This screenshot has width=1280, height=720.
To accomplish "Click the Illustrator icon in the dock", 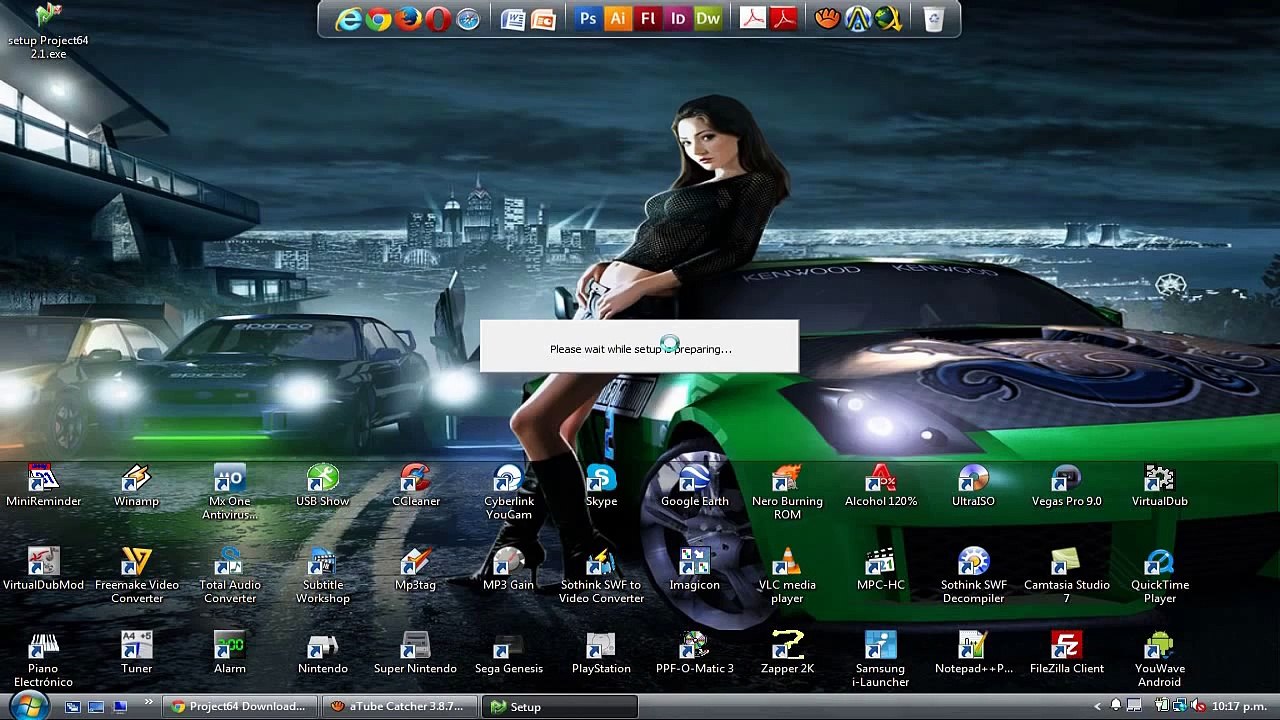I will coord(618,19).
